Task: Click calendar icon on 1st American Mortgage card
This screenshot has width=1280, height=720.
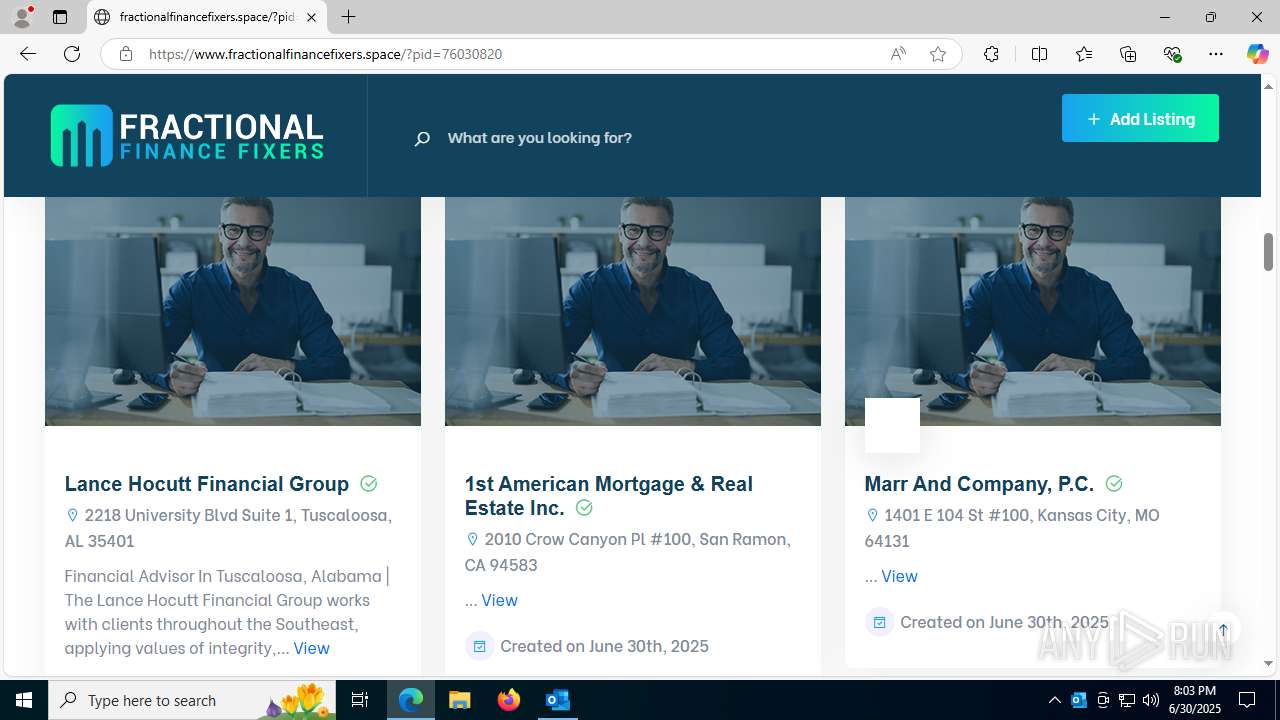Action: coord(479,646)
